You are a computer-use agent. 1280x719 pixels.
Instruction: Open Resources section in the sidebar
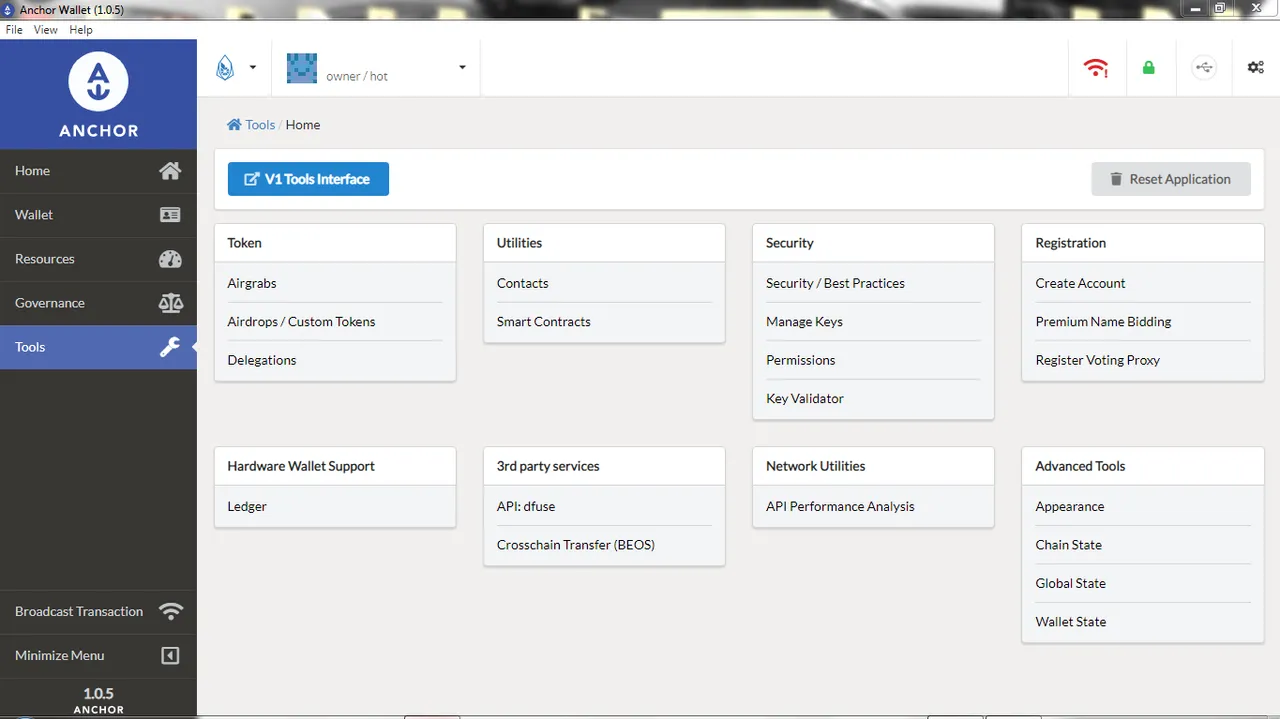[x=98, y=259]
